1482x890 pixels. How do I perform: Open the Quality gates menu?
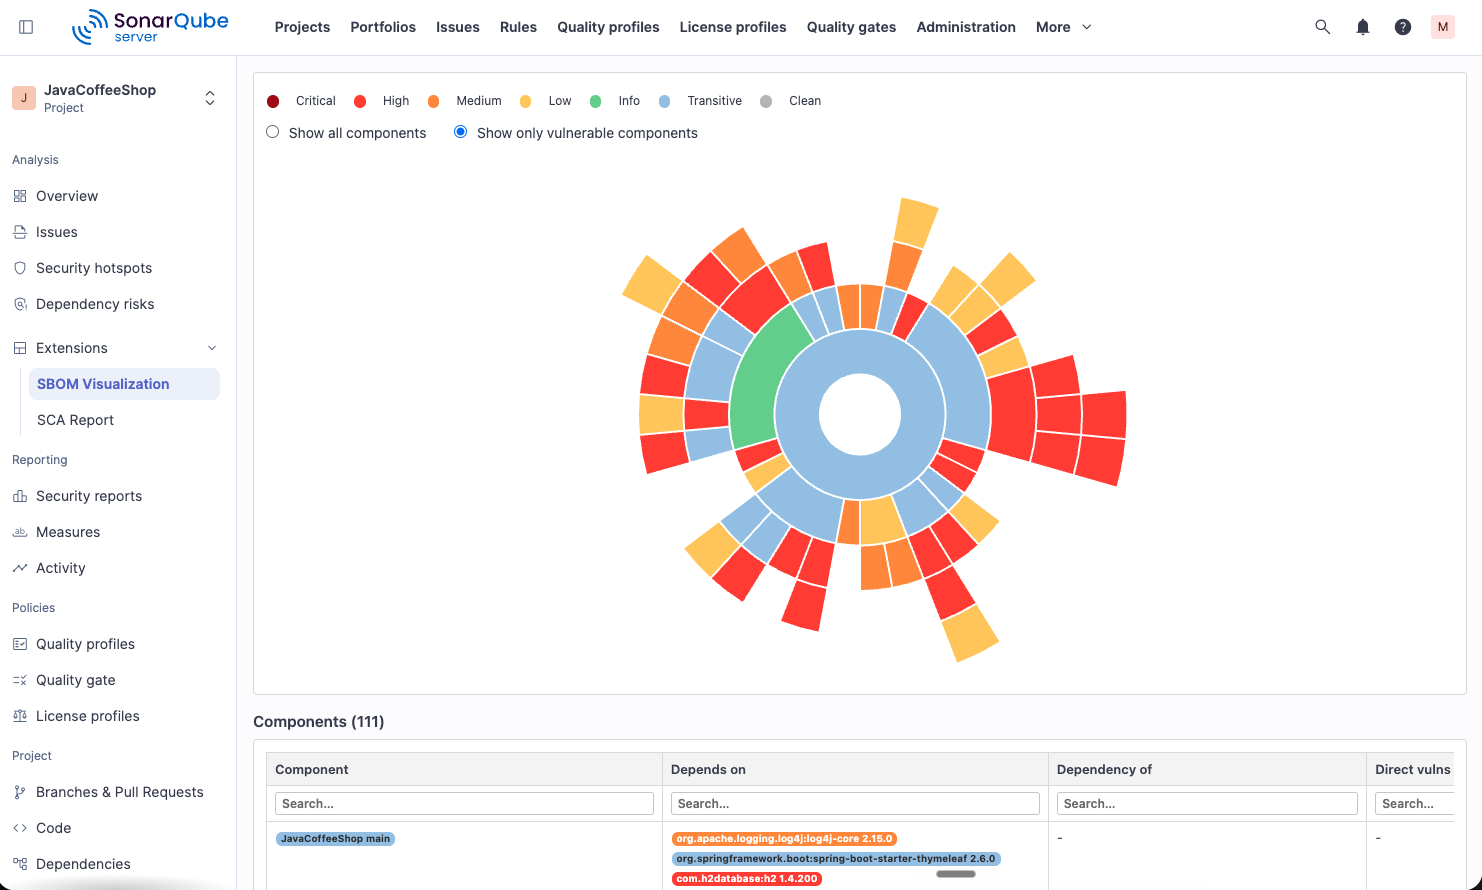pos(851,27)
